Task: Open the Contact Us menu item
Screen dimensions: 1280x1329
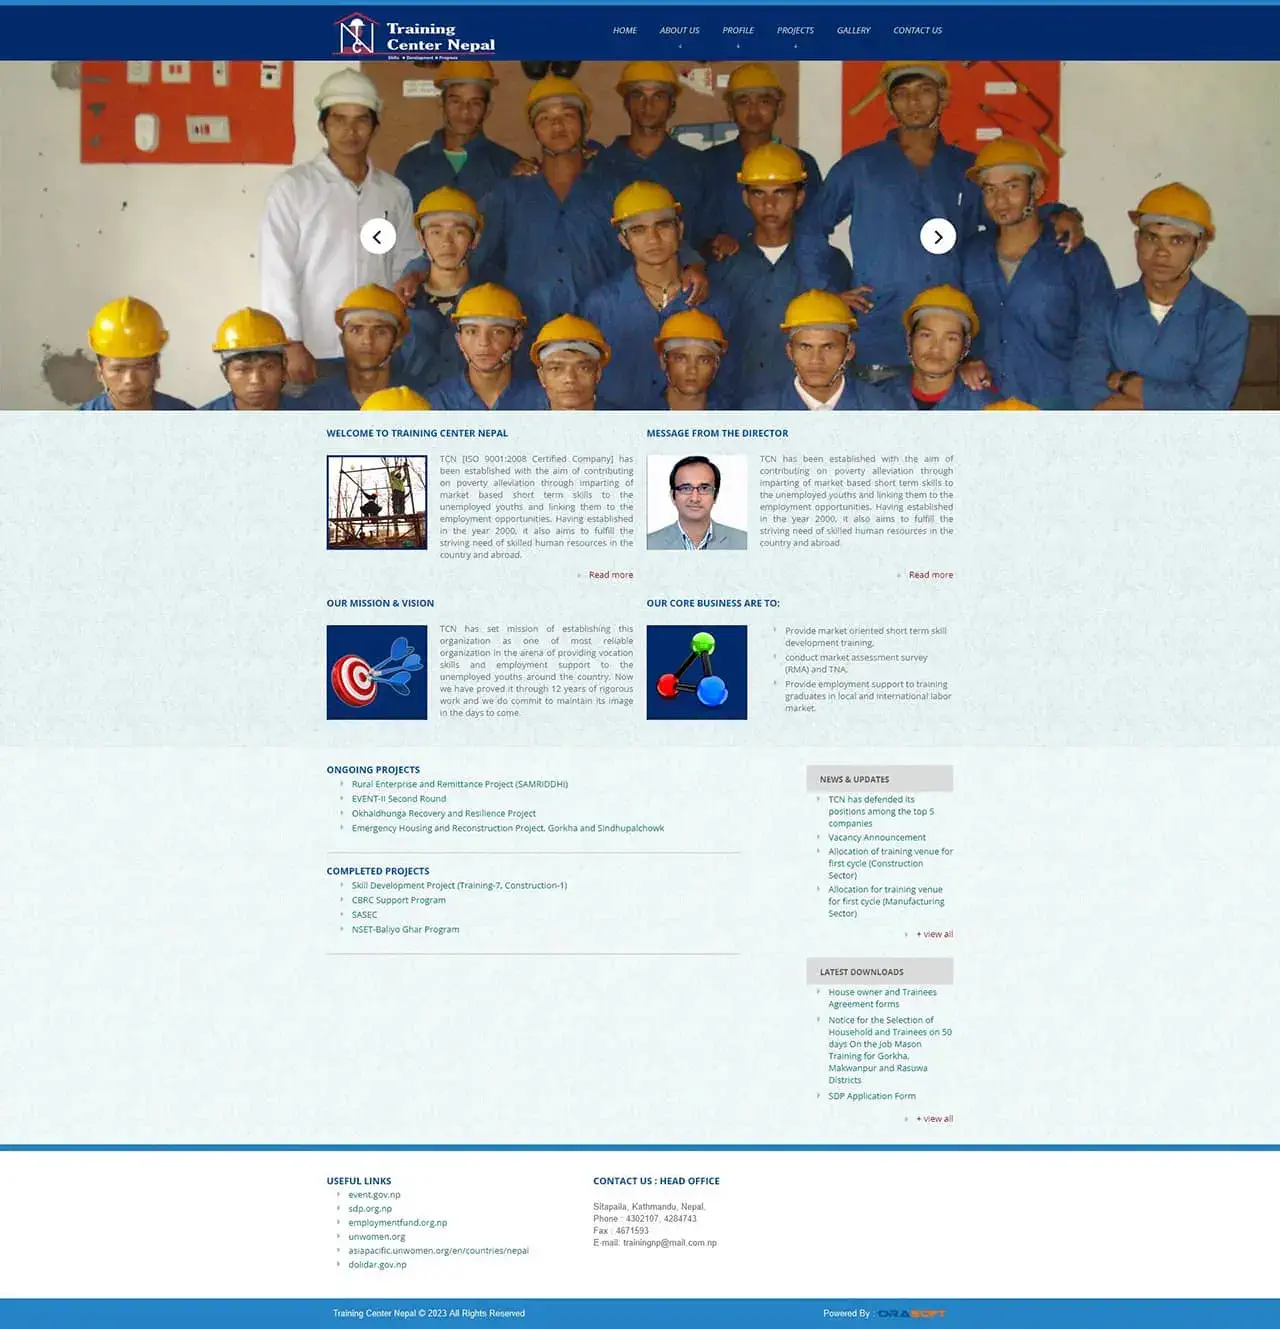Action: [x=917, y=31]
